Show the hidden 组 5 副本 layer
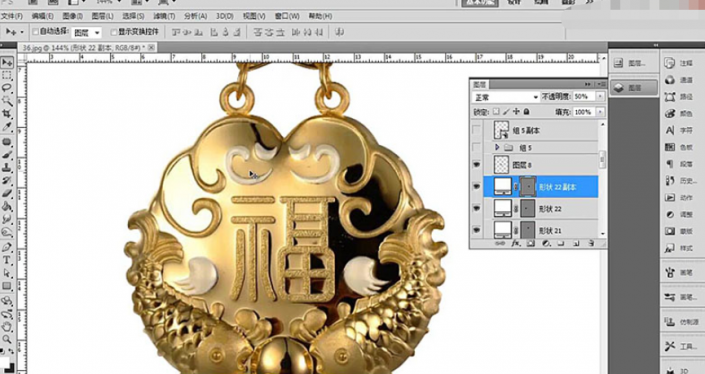The height and width of the screenshot is (374, 705). (x=477, y=130)
